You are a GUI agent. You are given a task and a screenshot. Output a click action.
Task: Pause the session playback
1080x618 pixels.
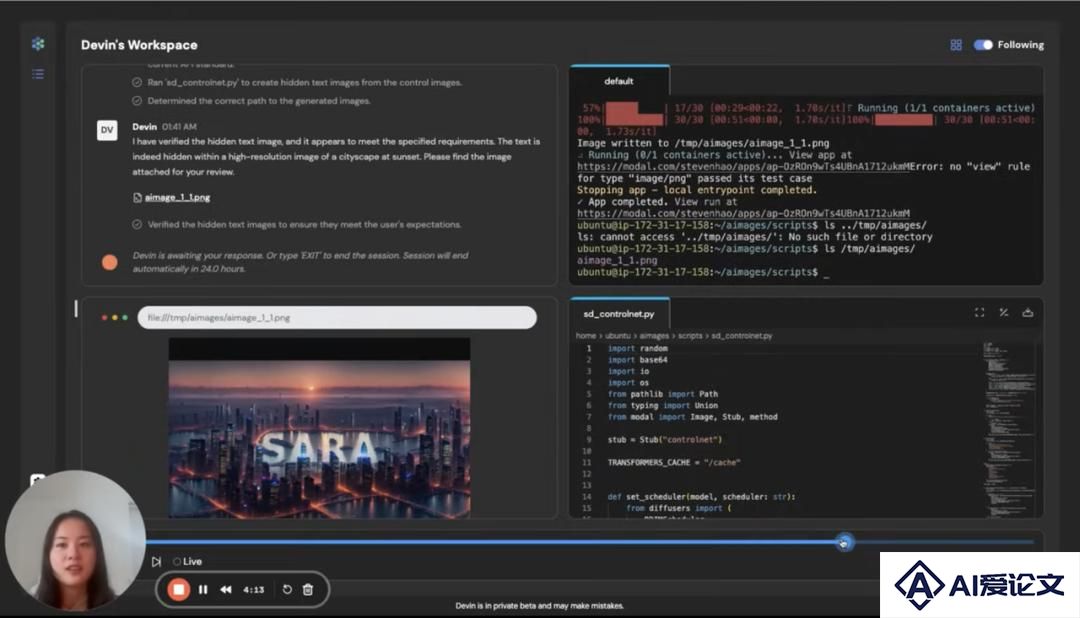203,590
